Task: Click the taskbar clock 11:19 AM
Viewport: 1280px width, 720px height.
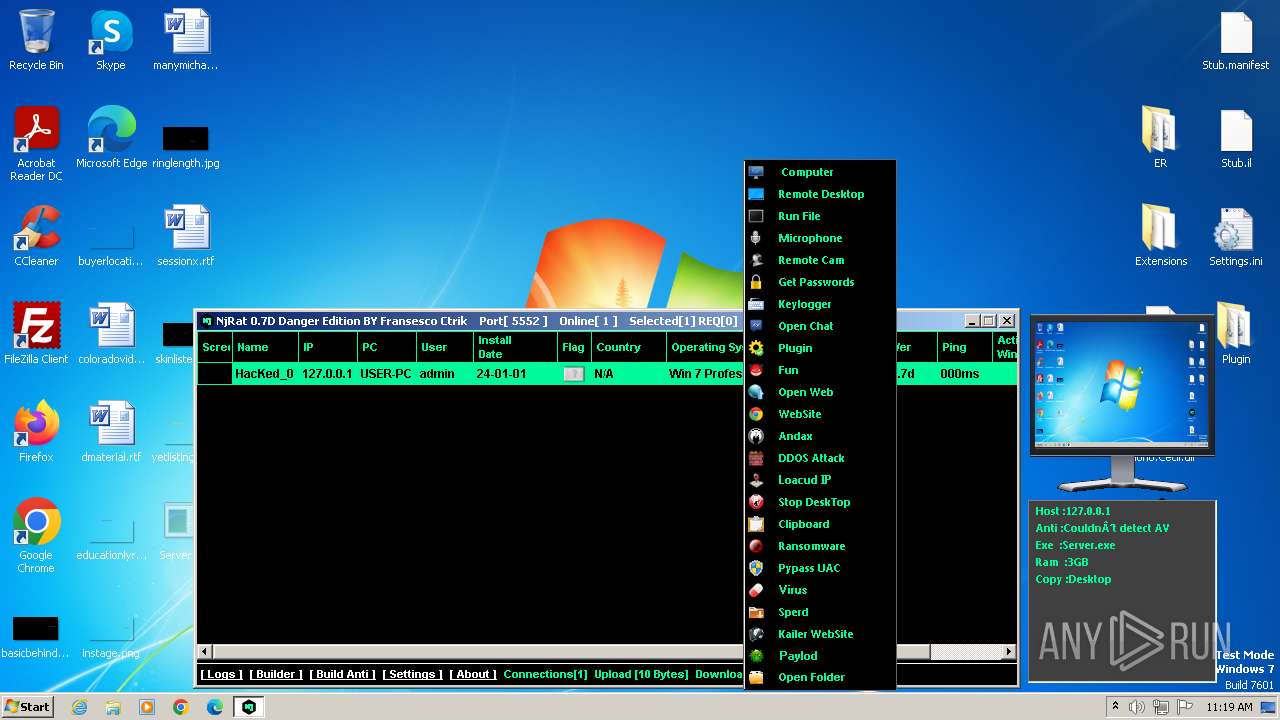Action: pos(1229,707)
